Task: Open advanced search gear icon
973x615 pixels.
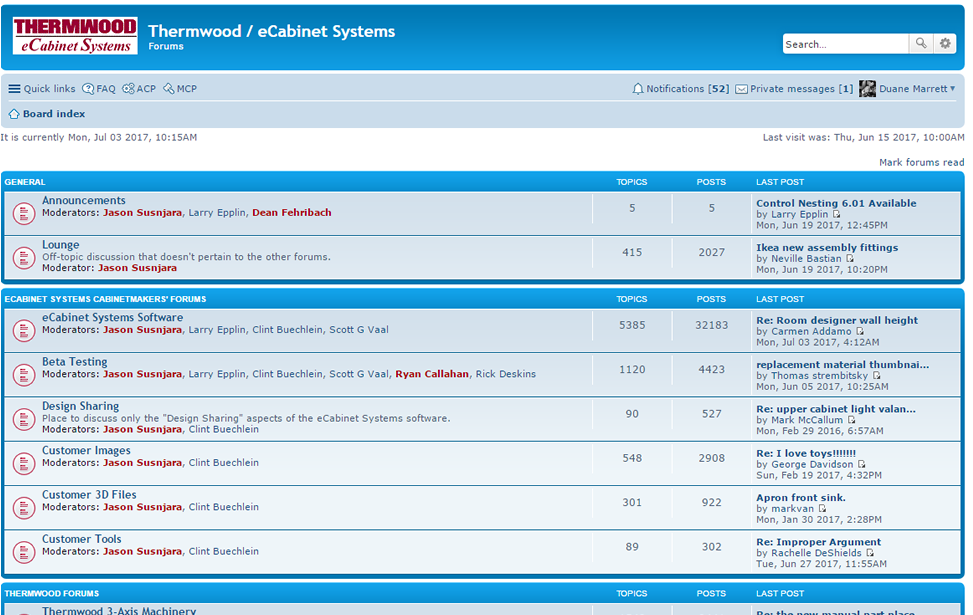Action: (945, 43)
